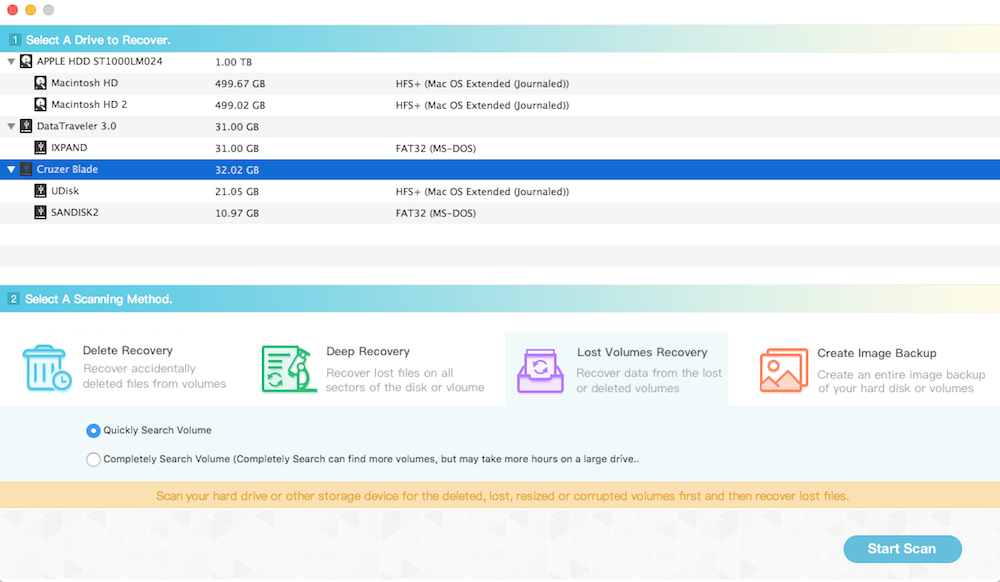Click the IXPAND volume icon
This screenshot has width=1000, height=582.
click(40, 148)
